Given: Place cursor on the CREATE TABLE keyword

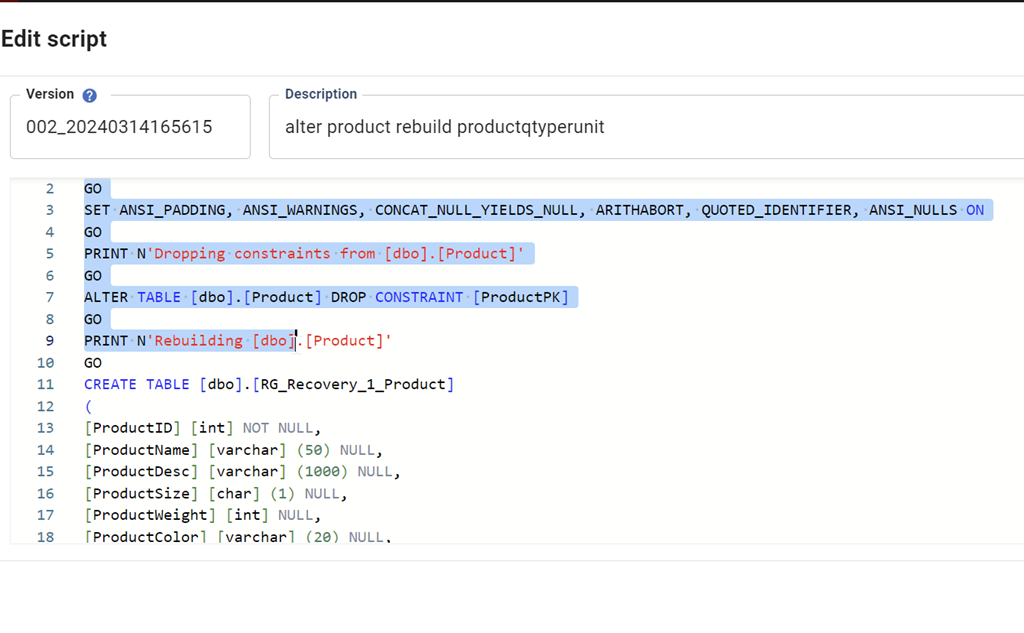Looking at the screenshot, I should coord(137,385).
